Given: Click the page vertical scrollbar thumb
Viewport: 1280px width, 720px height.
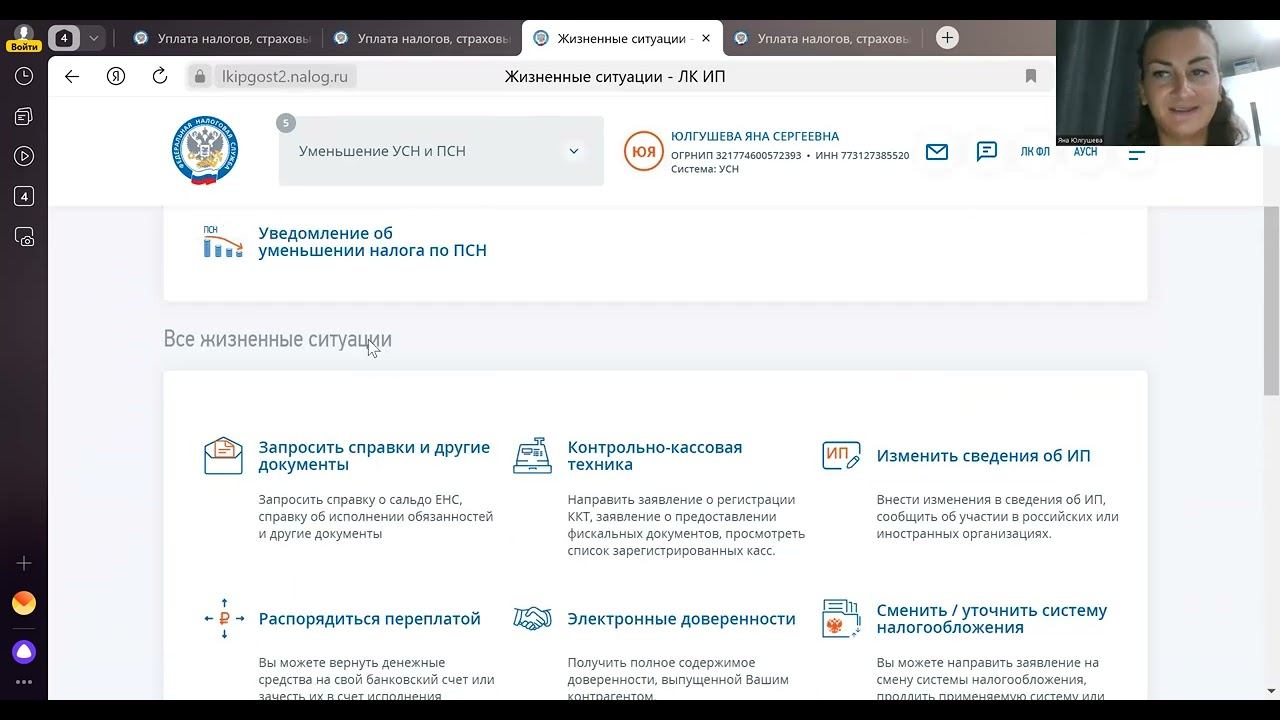Looking at the screenshot, I should tap(1271, 300).
